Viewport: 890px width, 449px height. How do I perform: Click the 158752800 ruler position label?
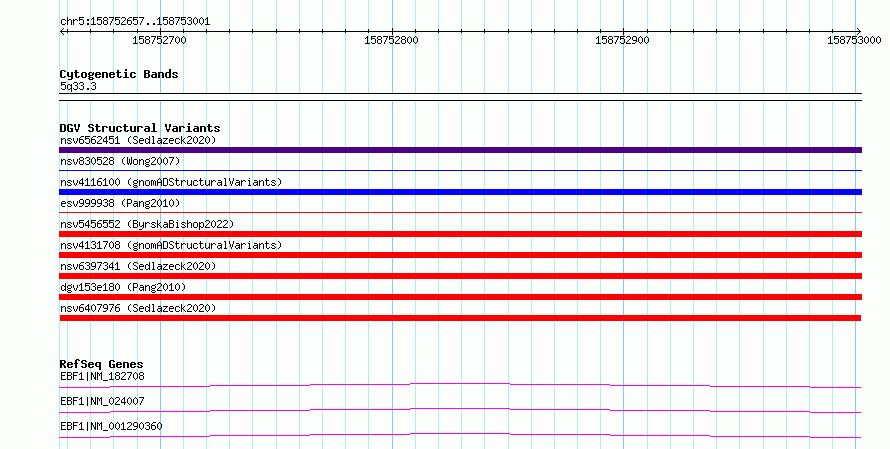391,40
